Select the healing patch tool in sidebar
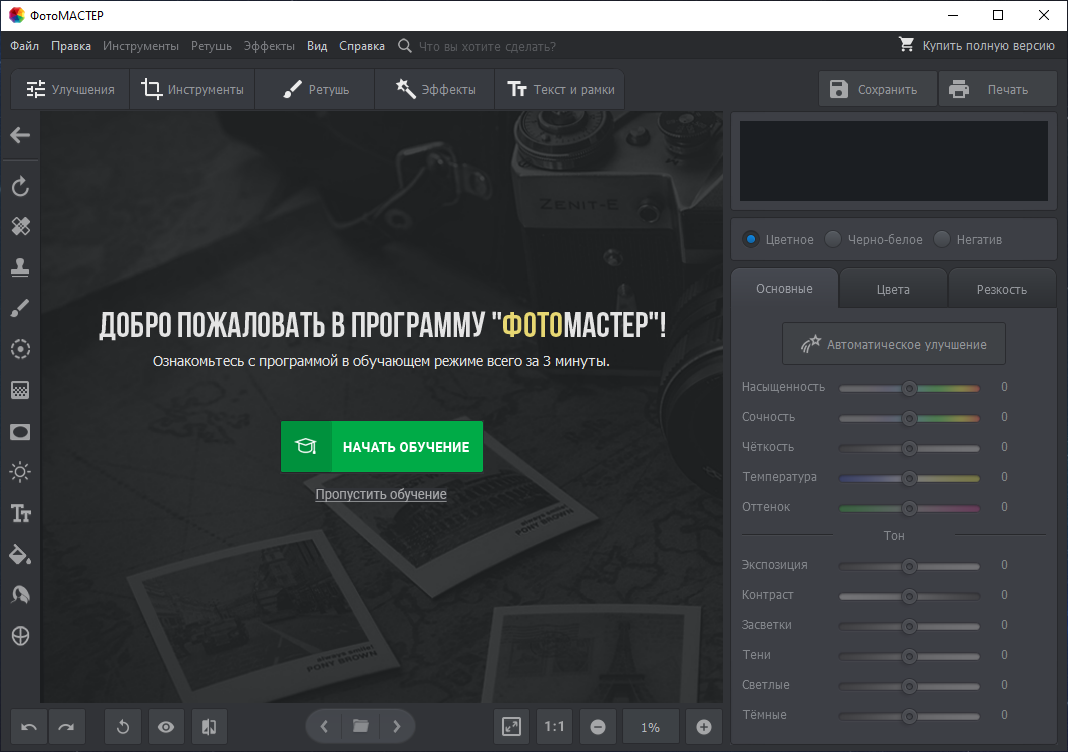 pos(20,226)
